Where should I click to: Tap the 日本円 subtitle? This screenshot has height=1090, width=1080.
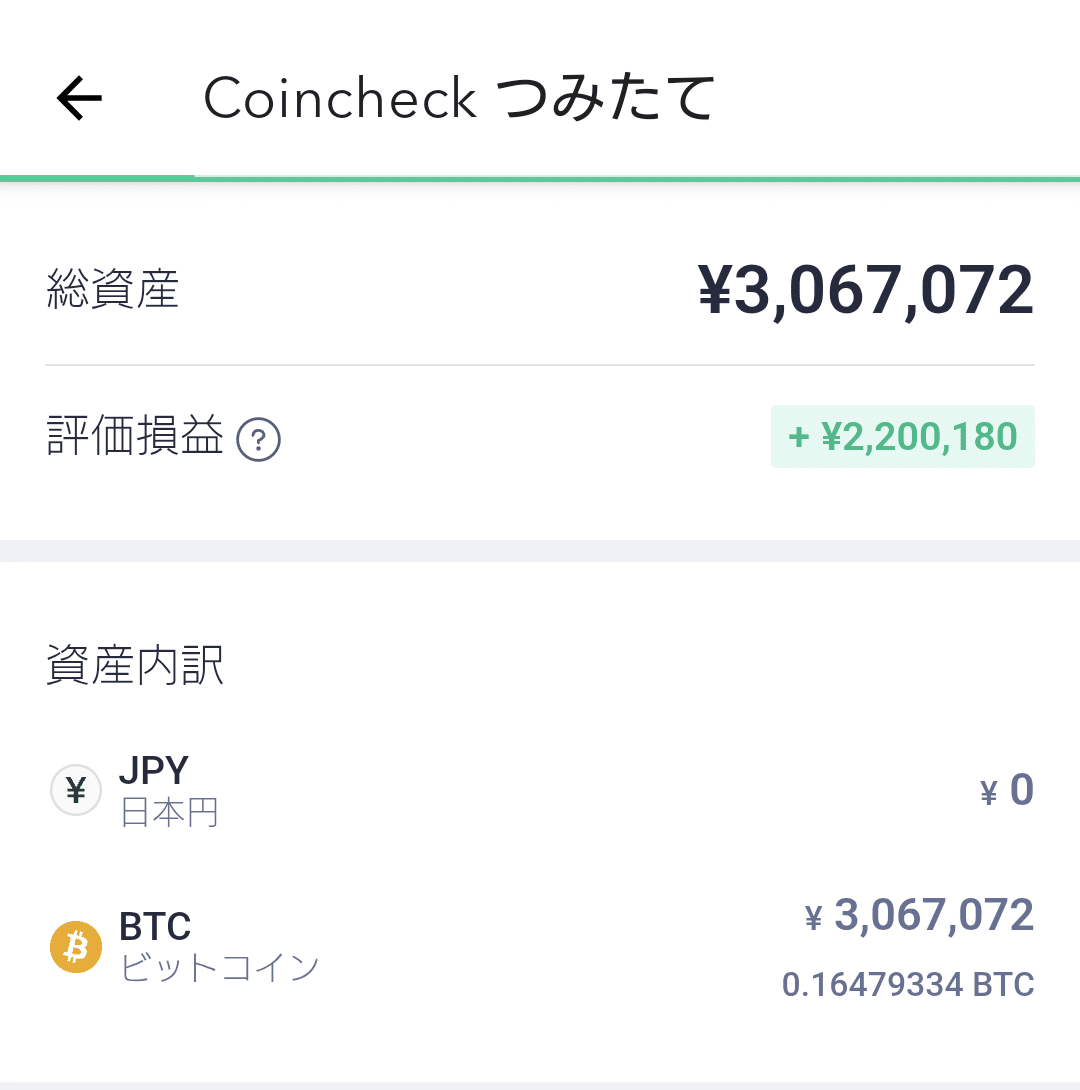tap(169, 813)
